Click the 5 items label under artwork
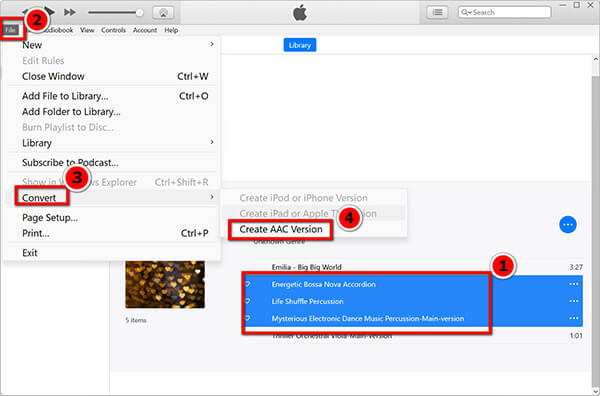The width and height of the screenshot is (600, 396). coord(136,320)
